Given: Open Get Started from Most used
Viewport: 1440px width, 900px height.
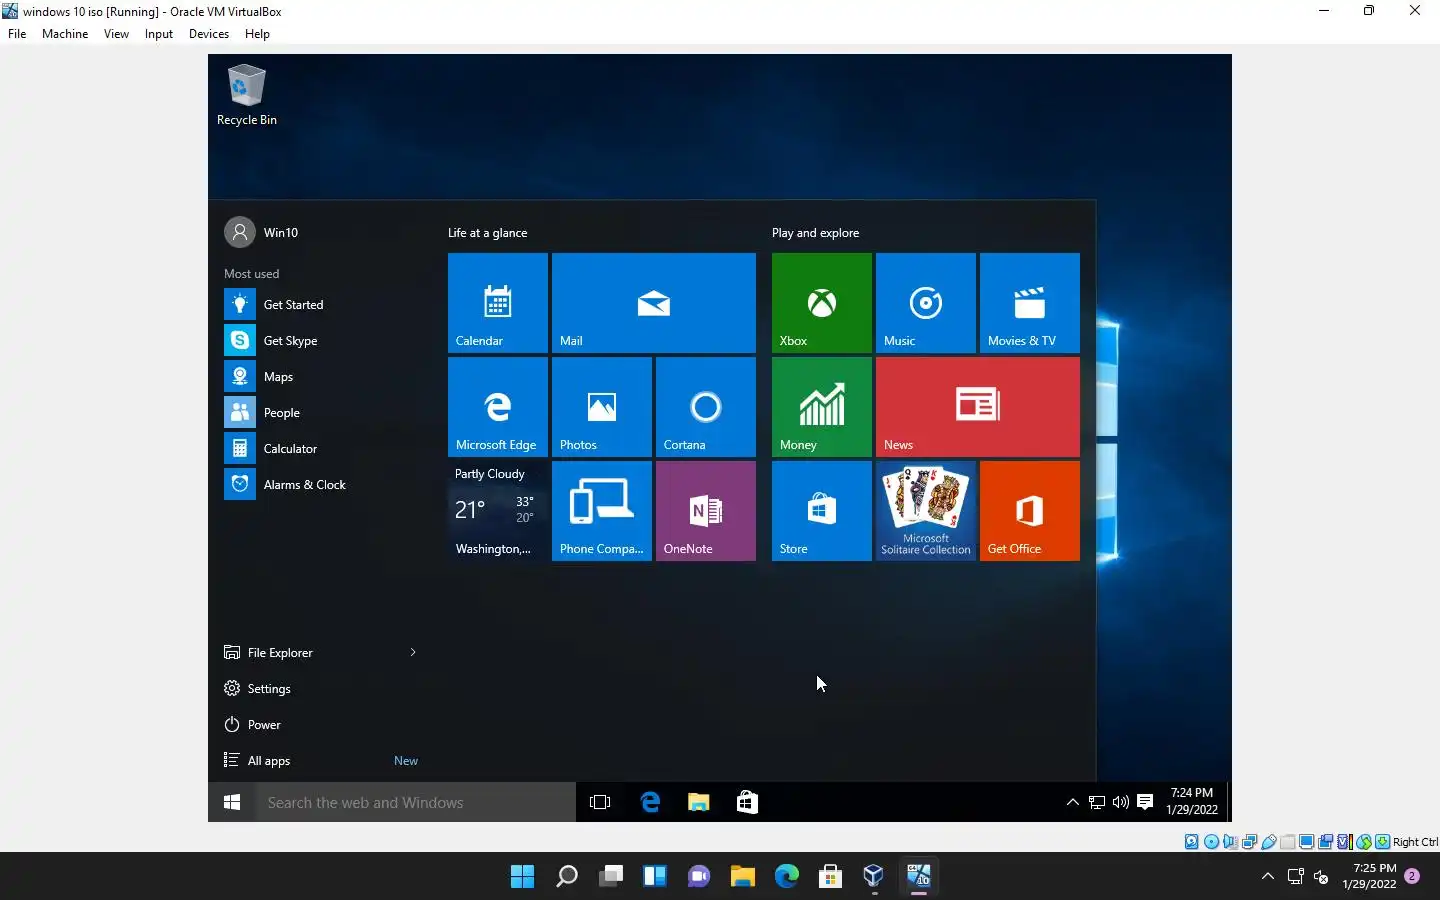Looking at the screenshot, I should click(x=320, y=304).
